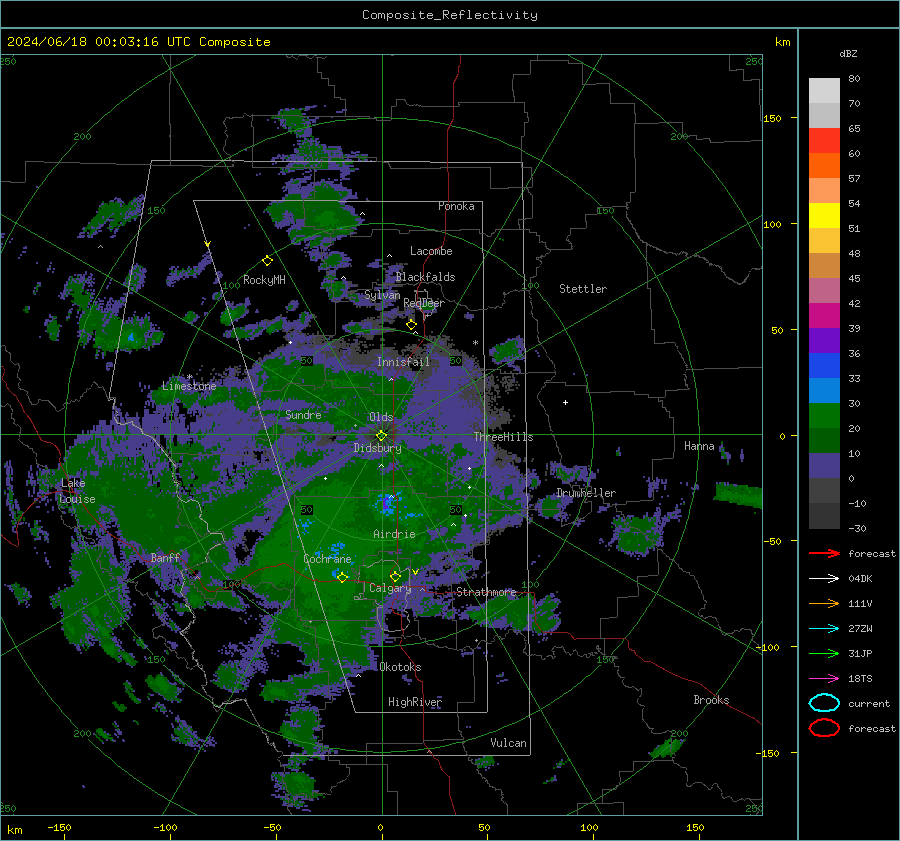Click the Didsbury city label
The width and height of the screenshot is (900, 841).
pyautogui.click(x=377, y=448)
